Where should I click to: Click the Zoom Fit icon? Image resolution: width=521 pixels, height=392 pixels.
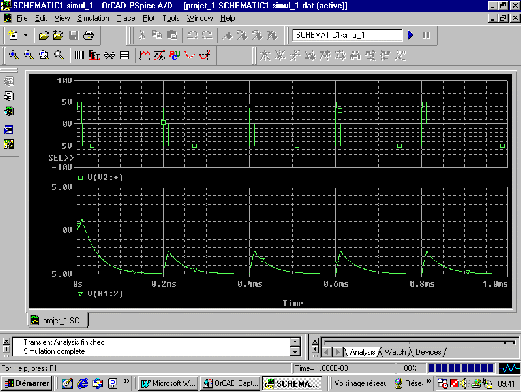pyautogui.click(x=59, y=55)
